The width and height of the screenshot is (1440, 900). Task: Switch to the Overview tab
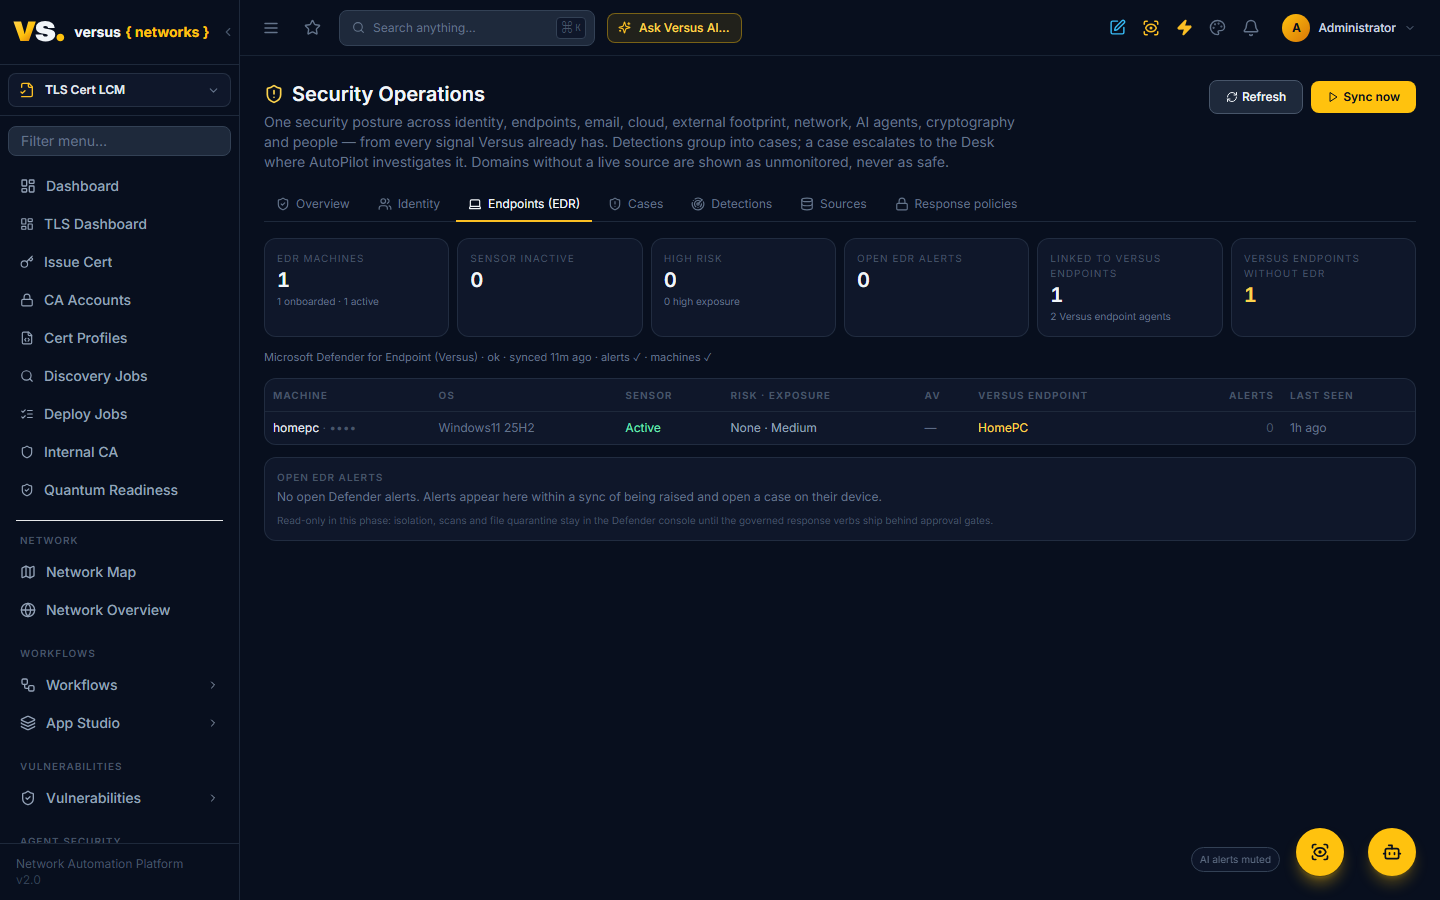(313, 204)
